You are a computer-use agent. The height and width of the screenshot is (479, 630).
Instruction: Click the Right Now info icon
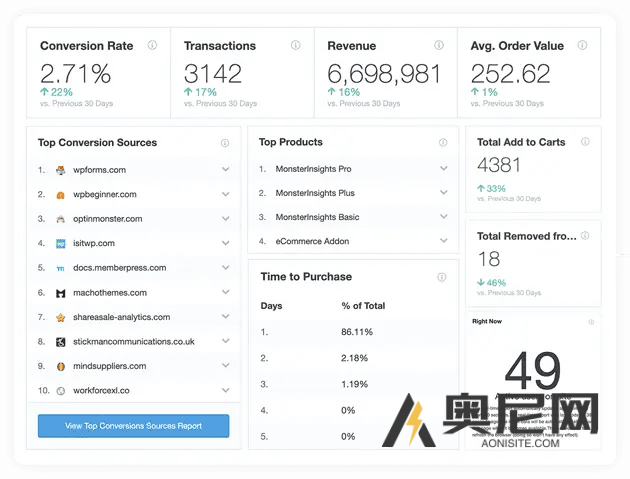click(591, 322)
